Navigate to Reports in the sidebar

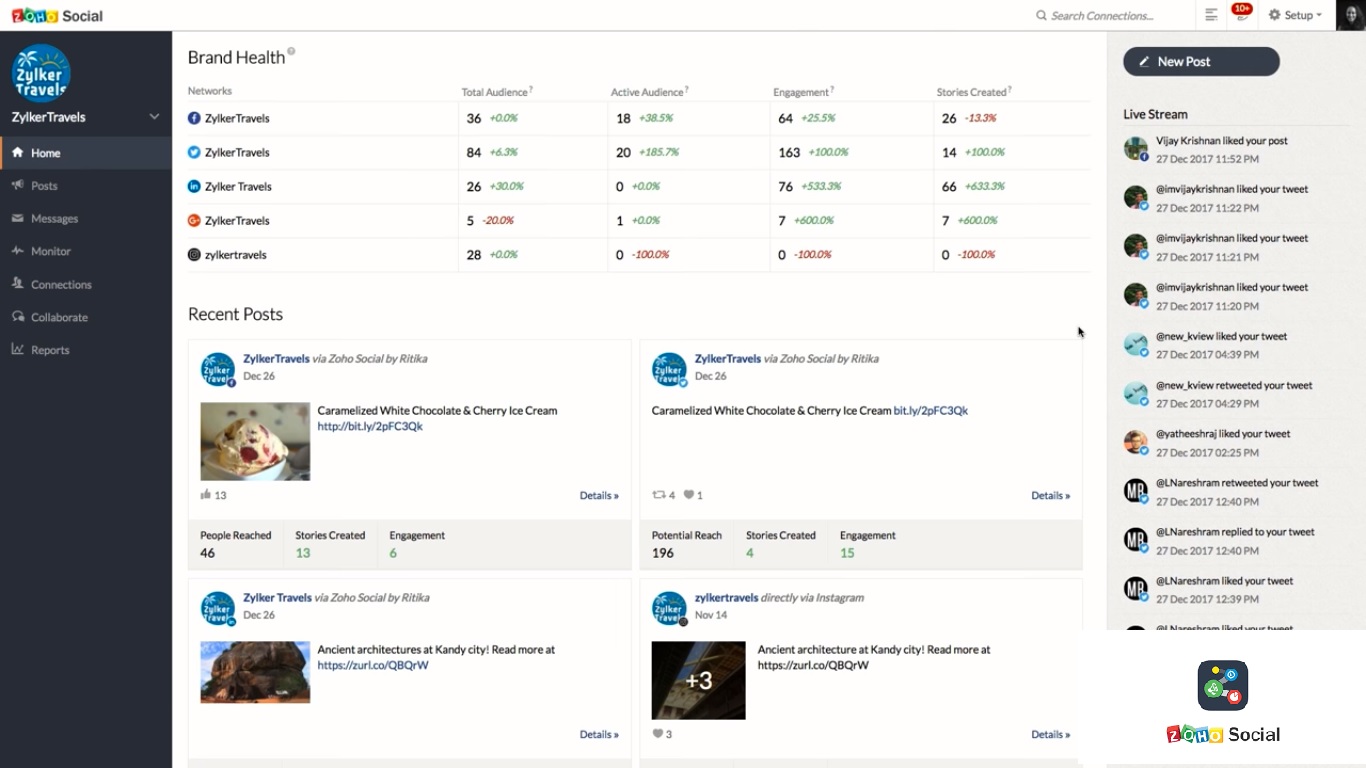tap(50, 350)
